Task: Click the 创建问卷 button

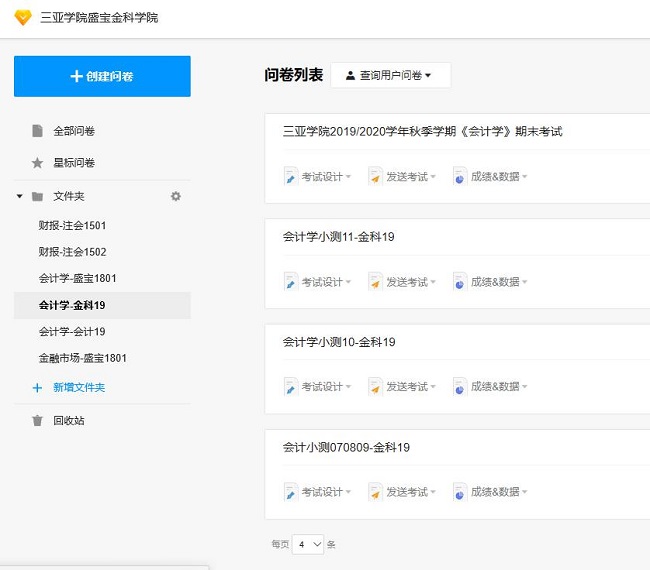Action: [x=102, y=76]
